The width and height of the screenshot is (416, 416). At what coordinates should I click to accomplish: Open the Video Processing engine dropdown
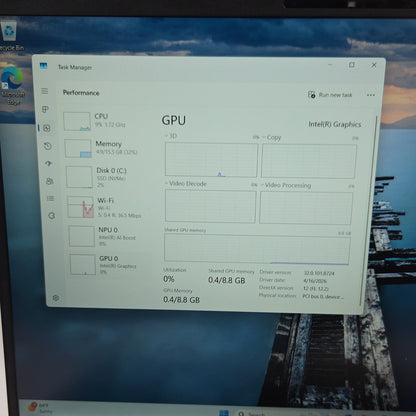click(x=286, y=185)
